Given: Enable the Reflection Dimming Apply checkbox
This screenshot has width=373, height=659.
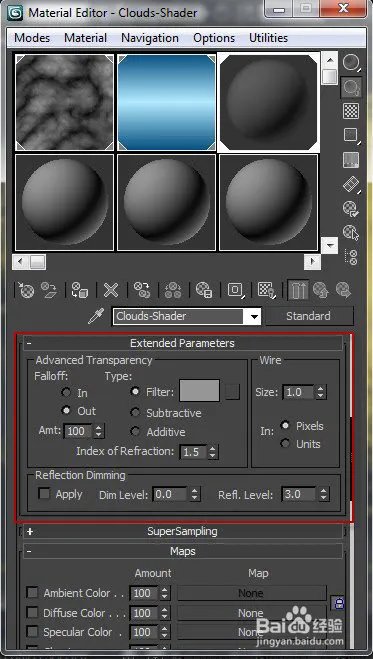Looking at the screenshot, I should 44,493.
